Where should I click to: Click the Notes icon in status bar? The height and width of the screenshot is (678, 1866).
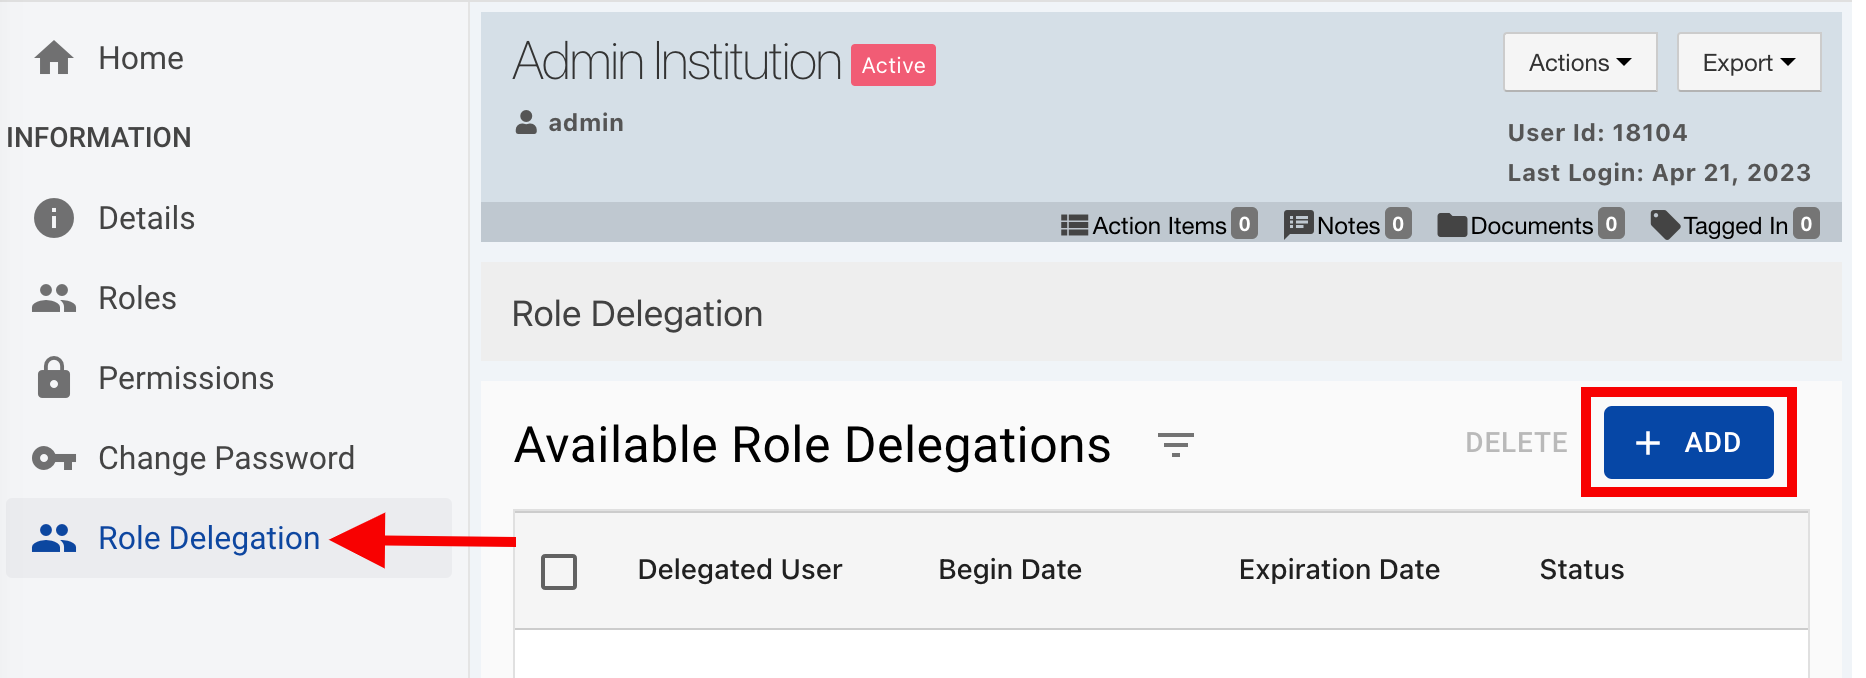(1298, 225)
